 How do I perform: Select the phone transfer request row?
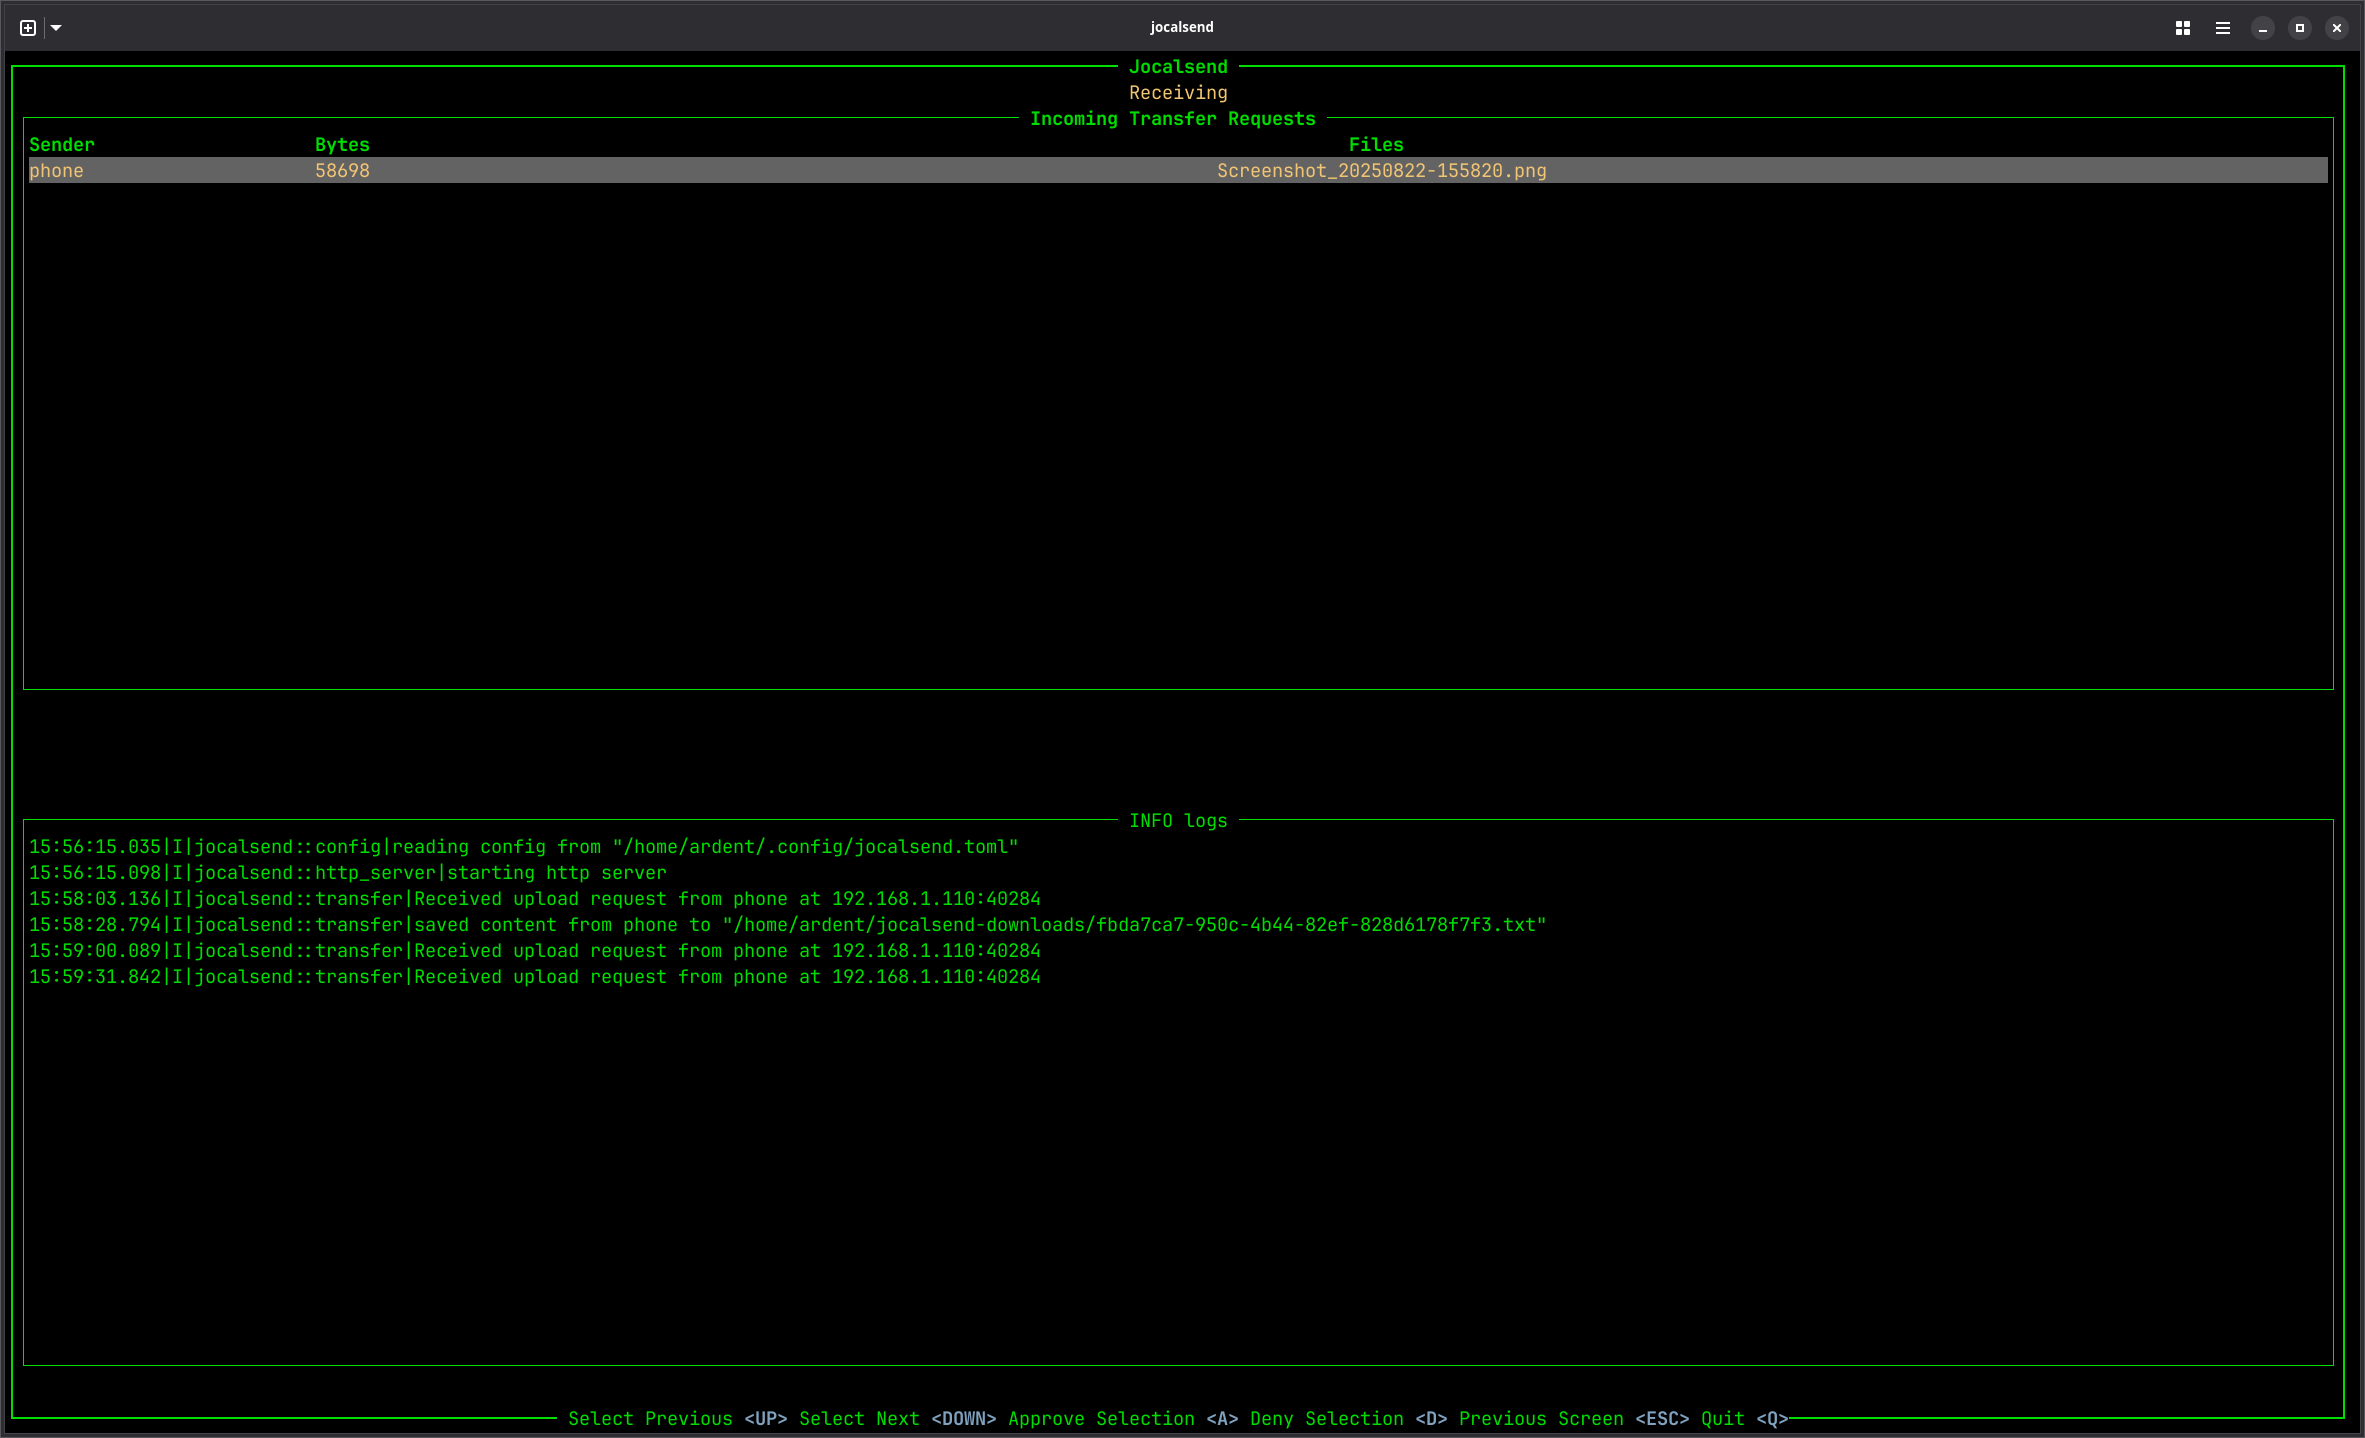tap(57, 171)
